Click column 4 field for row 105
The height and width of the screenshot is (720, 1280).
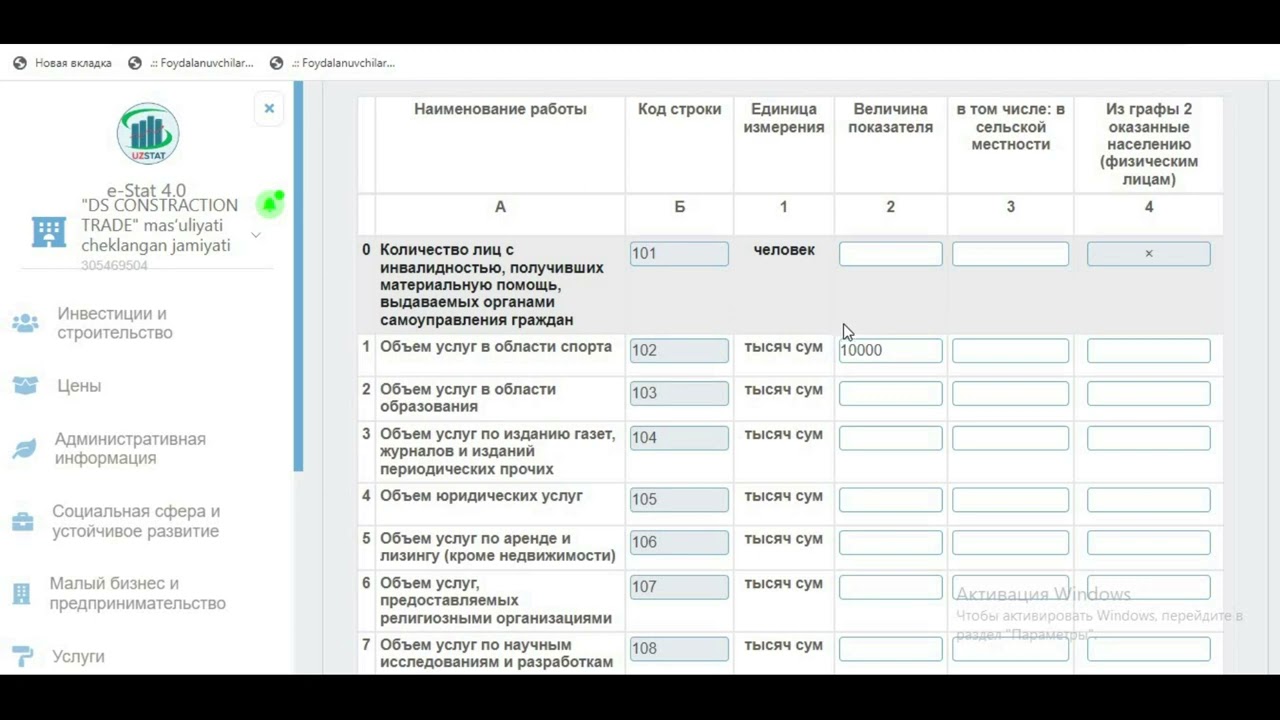pos(1148,499)
